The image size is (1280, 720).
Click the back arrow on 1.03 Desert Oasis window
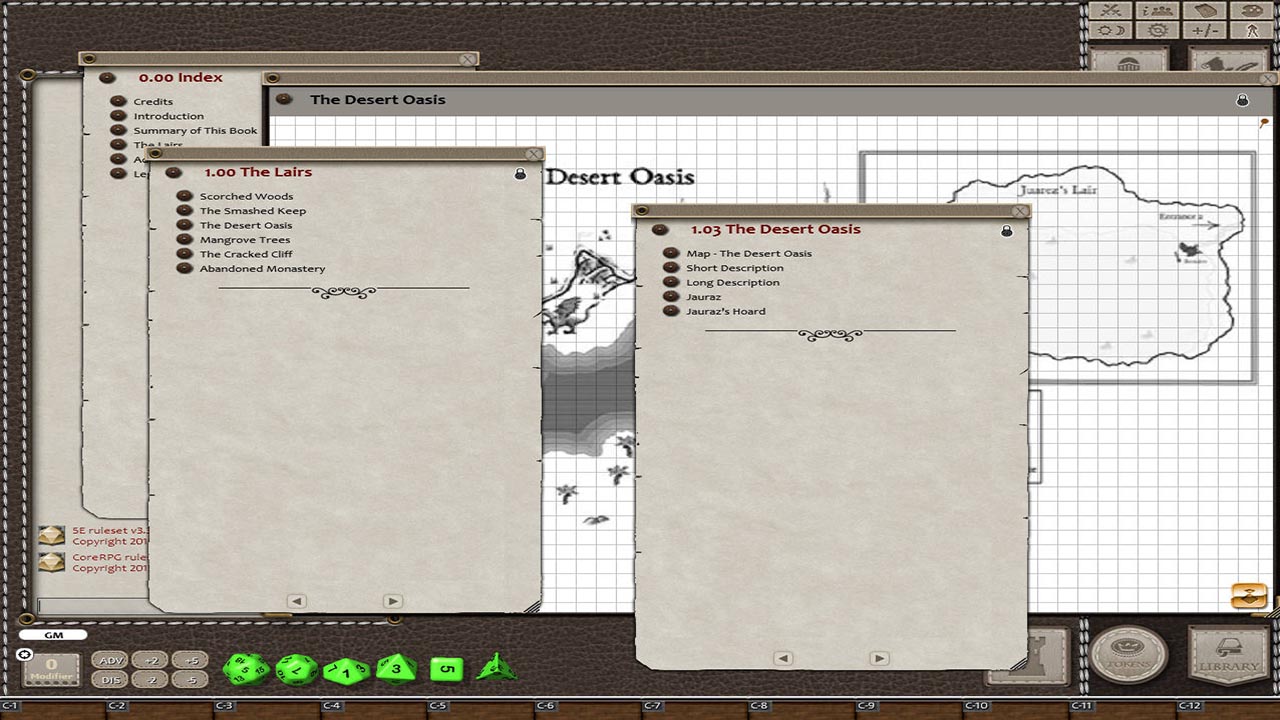tap(782, 658)
